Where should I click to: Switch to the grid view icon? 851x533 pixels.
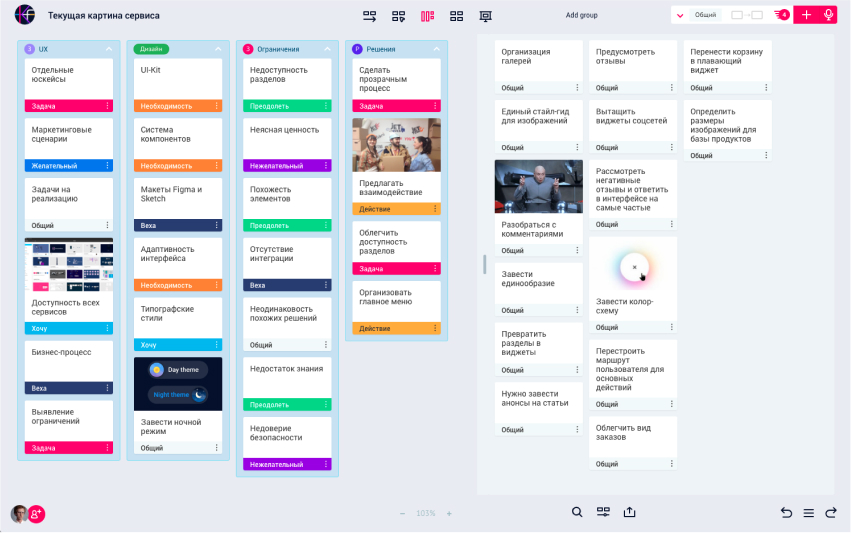point(456,16)
